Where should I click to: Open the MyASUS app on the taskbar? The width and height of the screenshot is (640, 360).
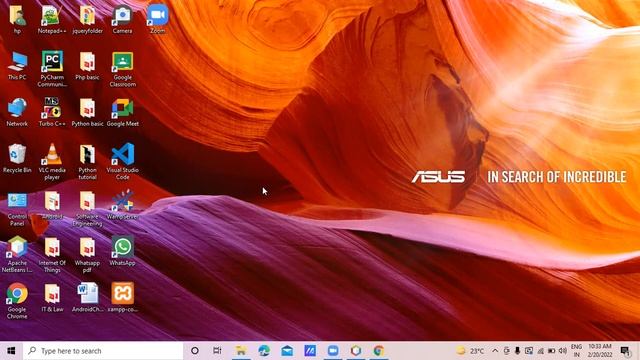click(x=310, y=351)
